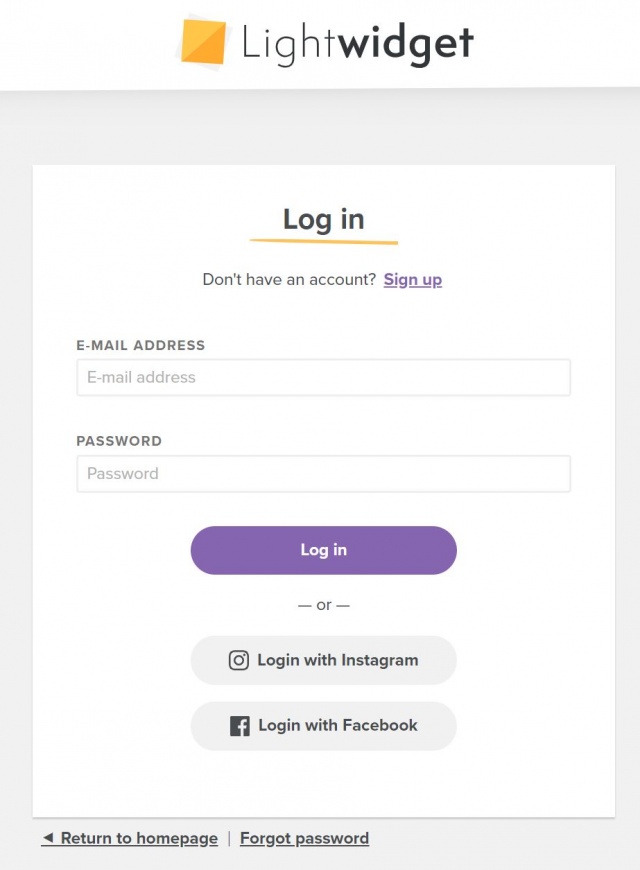Click the Facebook 'f' icon
Screen dimensions: 640x870
[240, 726]
